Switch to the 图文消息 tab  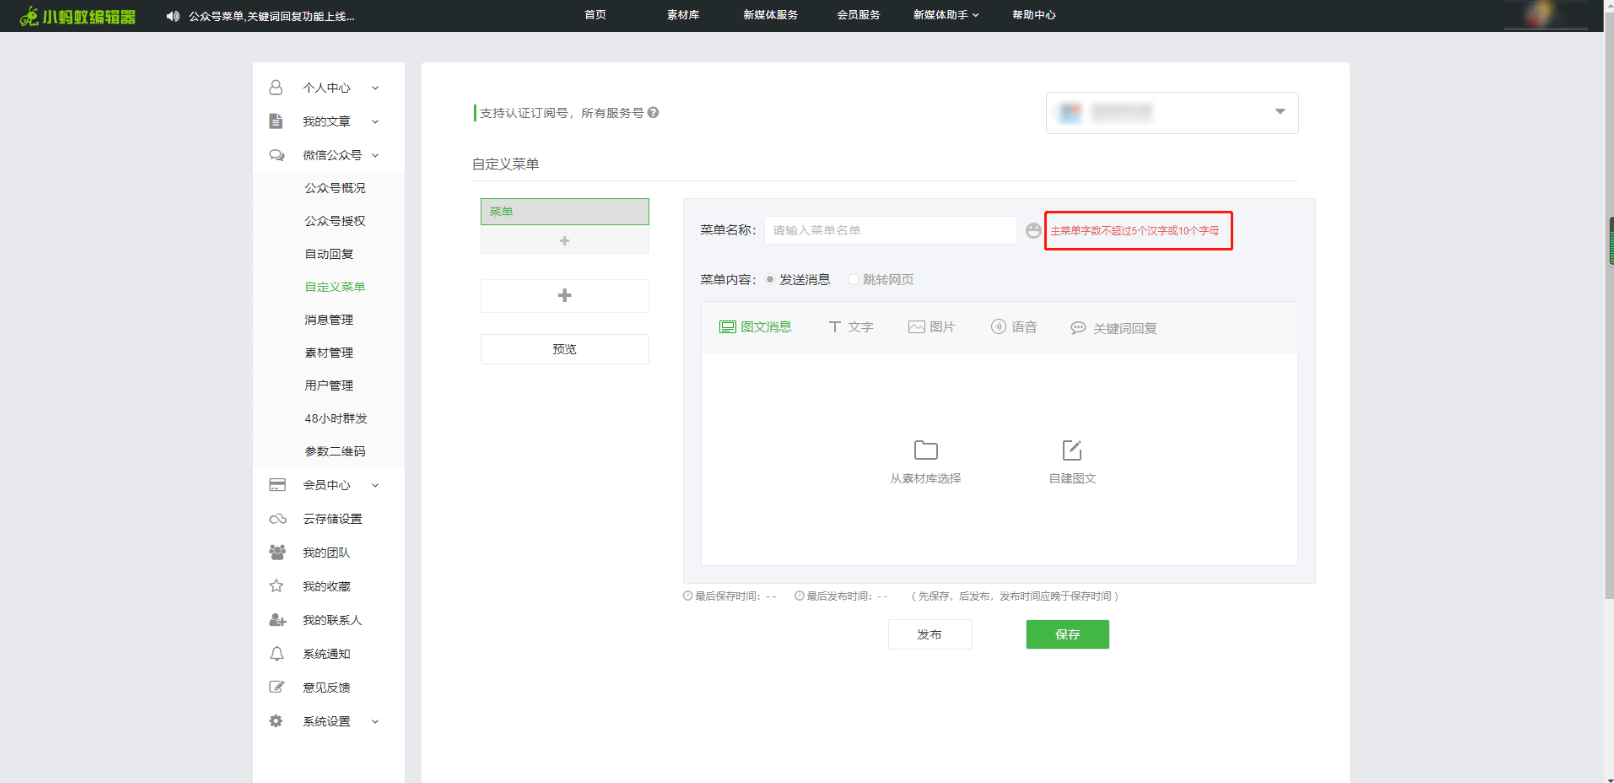756,327
